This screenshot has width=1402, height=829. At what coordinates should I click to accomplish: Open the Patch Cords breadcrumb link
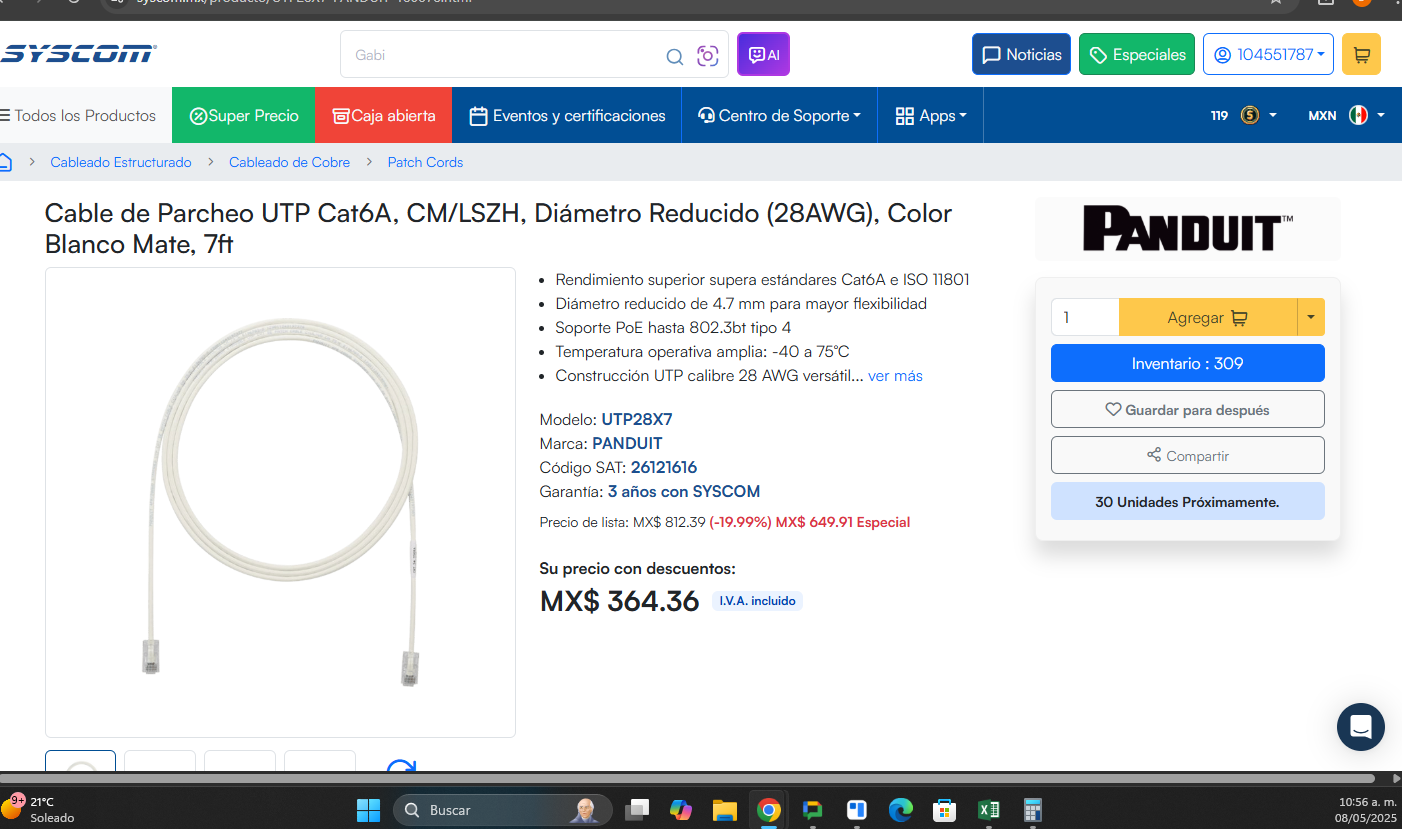[425, 162]
